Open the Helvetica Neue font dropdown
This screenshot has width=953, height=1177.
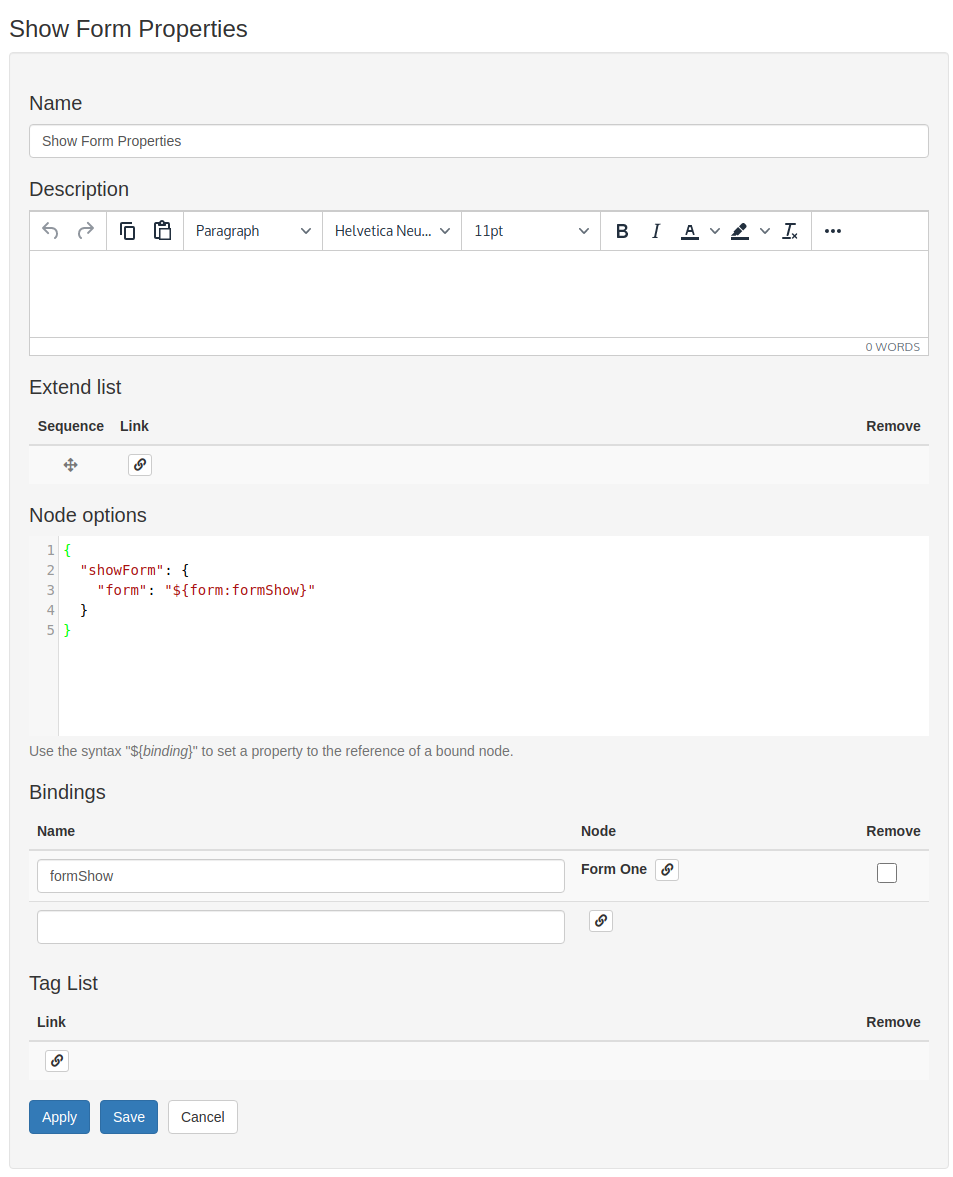(x=392, y=231)
